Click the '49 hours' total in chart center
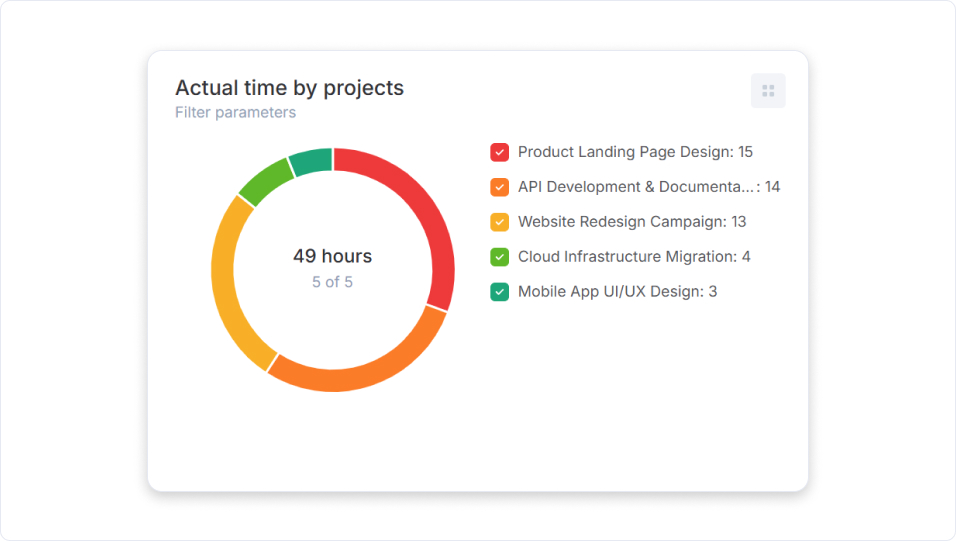This screenshot has width=956, height=541. tap(332, 256)
